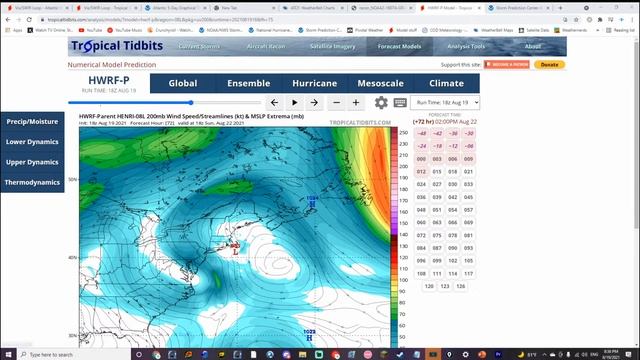Open the Pivotal Weather bookmark

pos(365,30)
